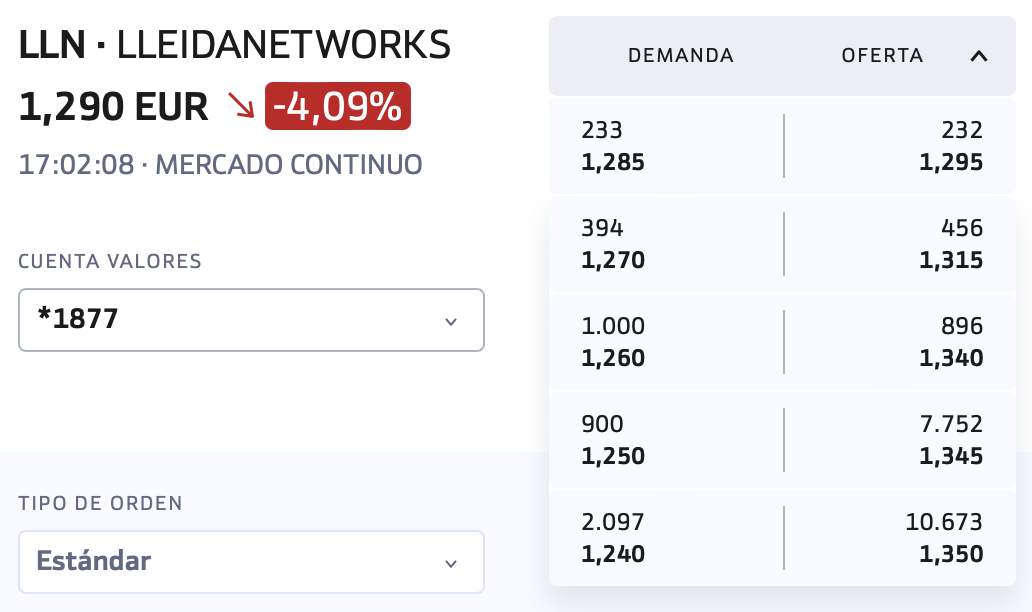Open the Tipo de Orden dropdown
Viewport: 1032px width, 612px height.
(x=251, y=561)
